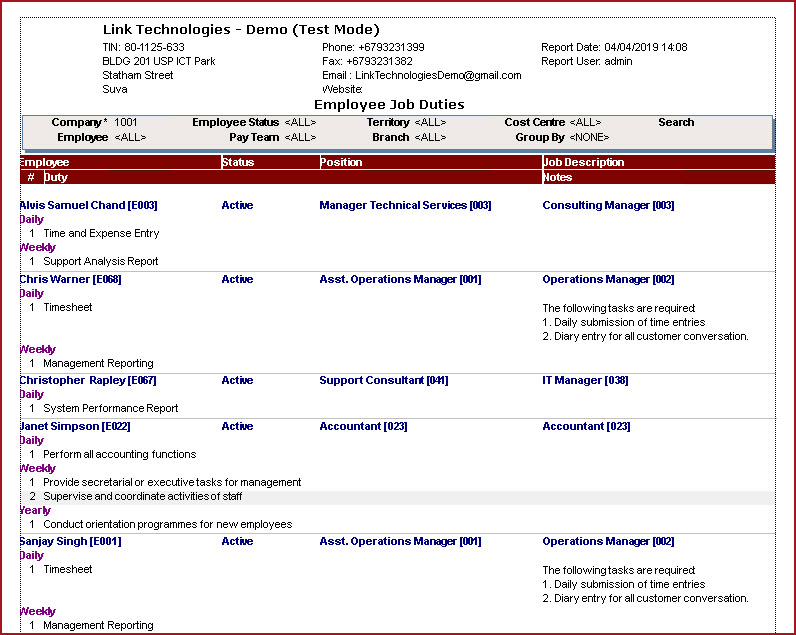Click the Employee Status filter value

pyautogui.click(x=300, y=123)
